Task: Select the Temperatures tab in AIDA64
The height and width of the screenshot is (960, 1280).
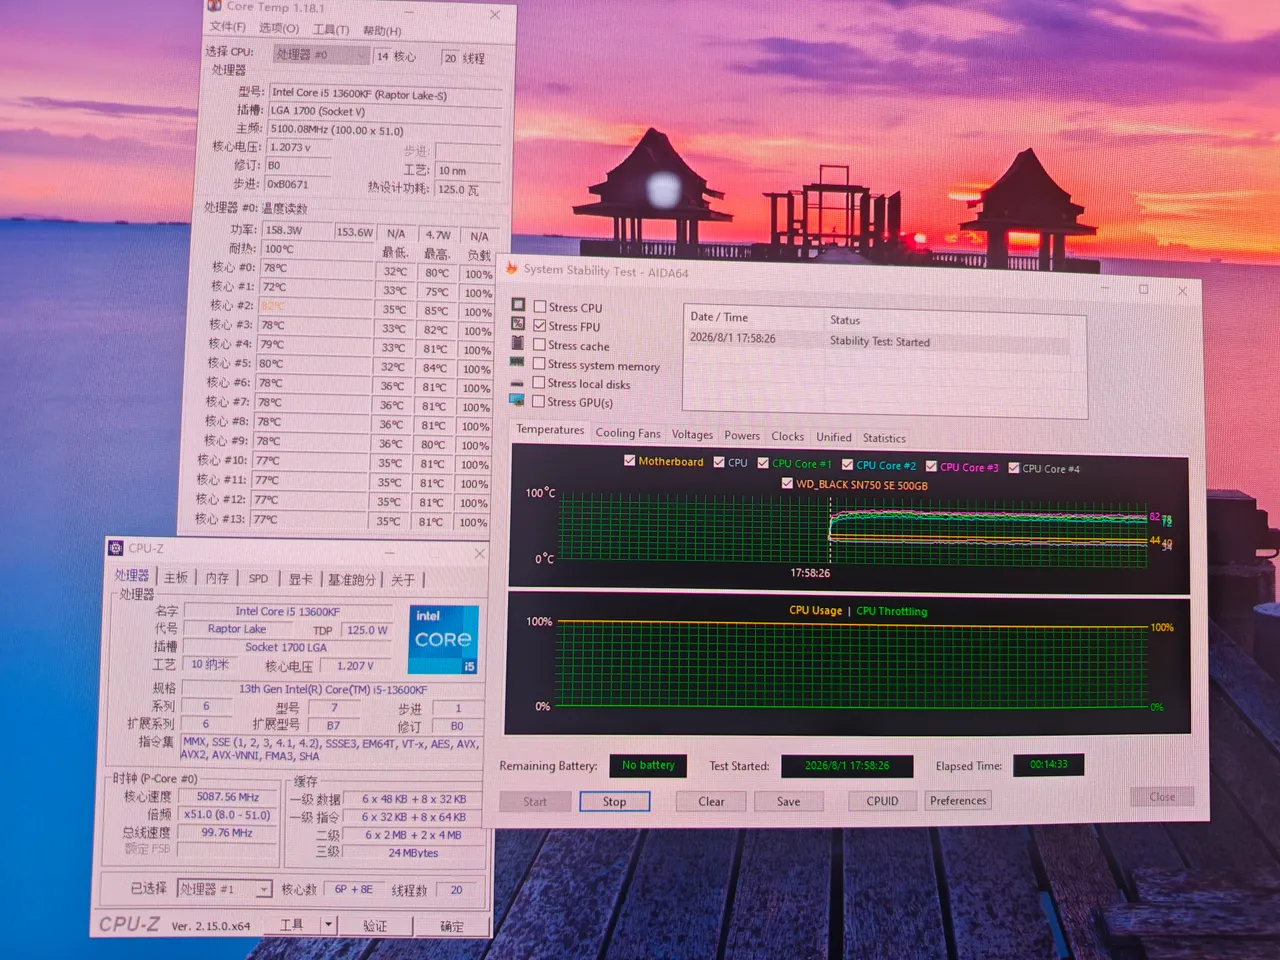Action: click(x=550, y=430)
